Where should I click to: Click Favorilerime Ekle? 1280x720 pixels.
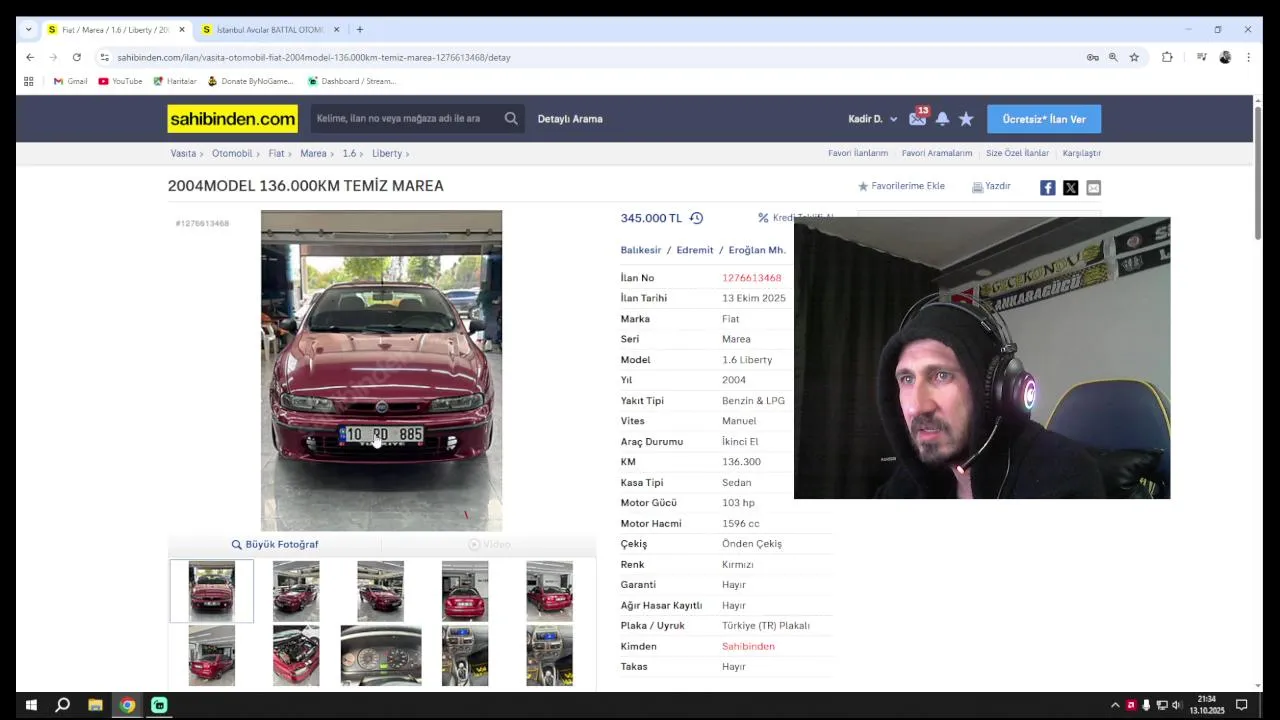pos(901,186)
